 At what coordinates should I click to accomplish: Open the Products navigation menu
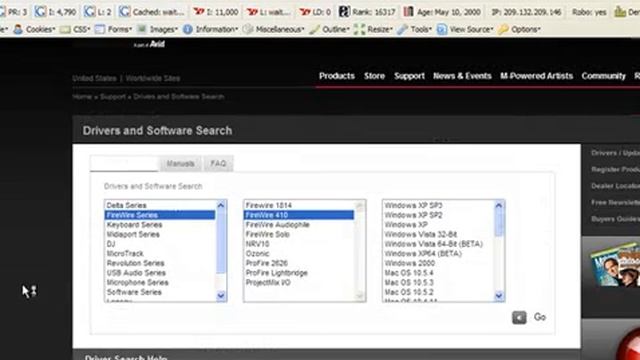[x=337, y=76]
